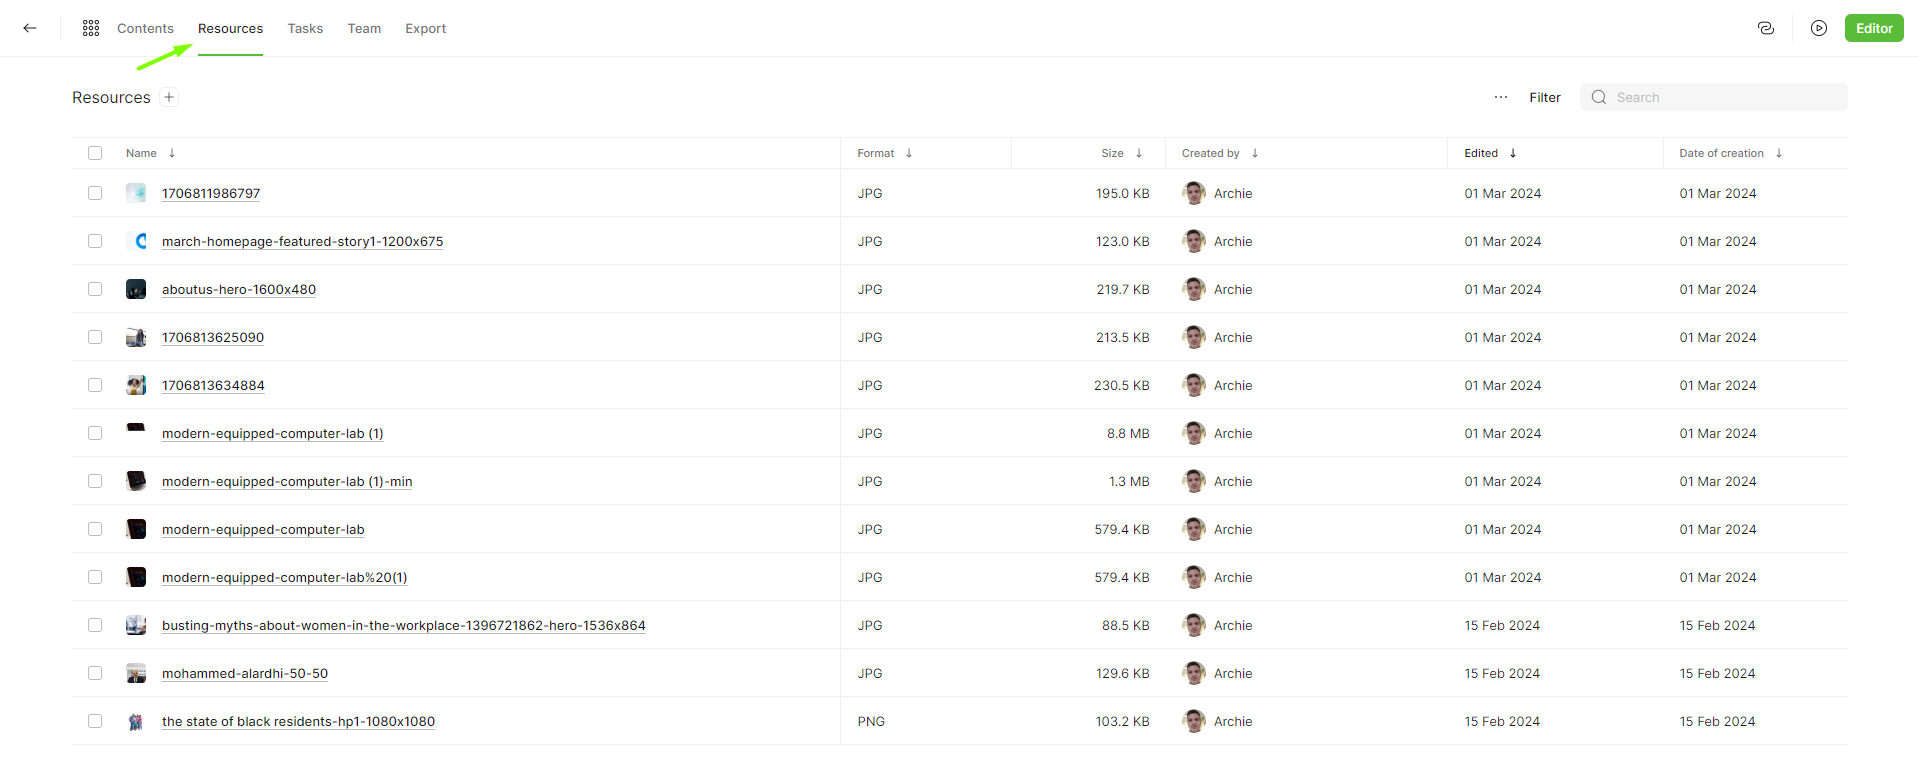Image resolution: width=1919 pixels, height=759 pixels.
Task: Click the green Editor button
Action: point(1874,28)
